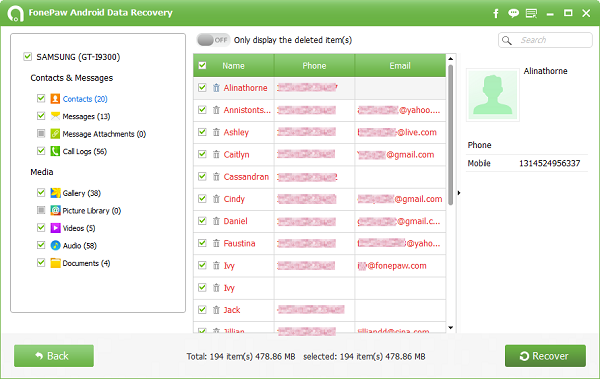Click the Message Attachments paperclip icon
This screenshot has width=600, height=379.
[55, 134]
